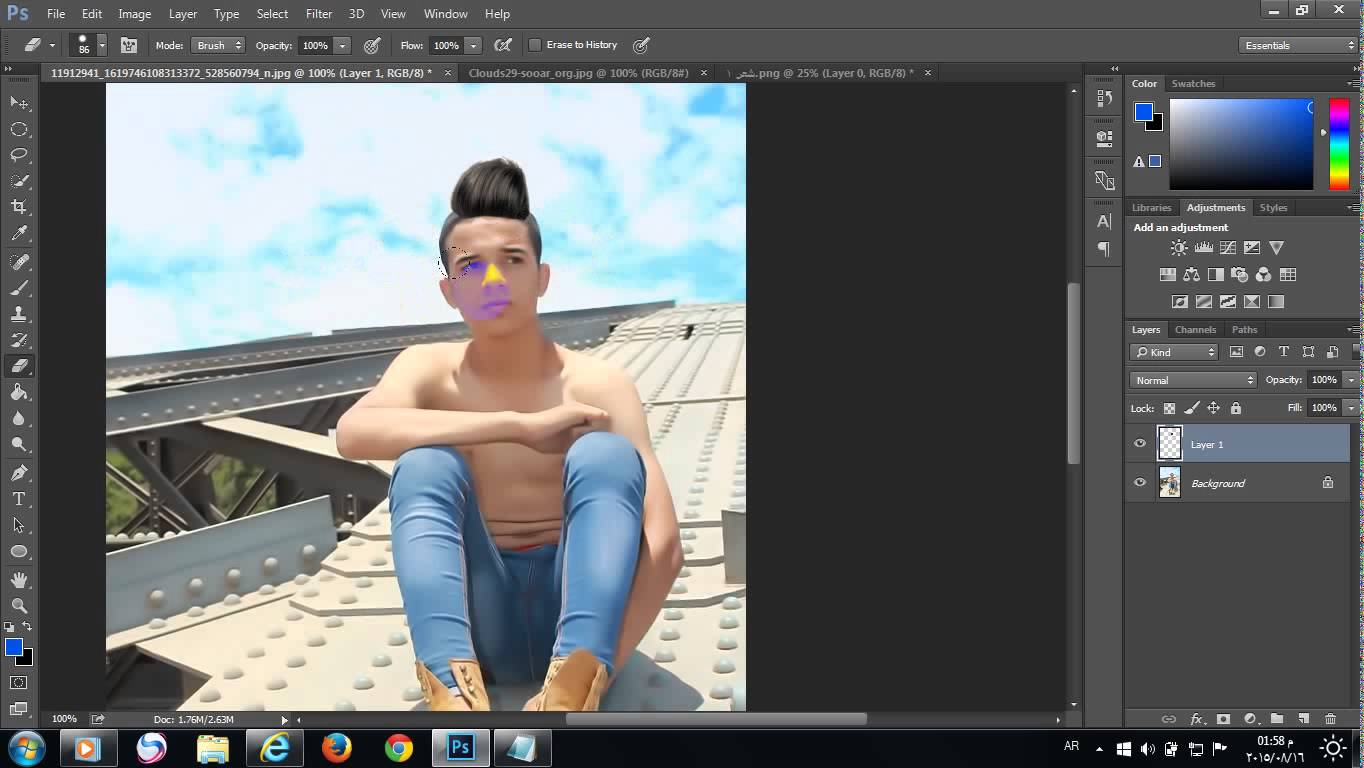Open the layer styles fx menu
This screenshot has height=768, width=1364.
[x=1196, y=719]
